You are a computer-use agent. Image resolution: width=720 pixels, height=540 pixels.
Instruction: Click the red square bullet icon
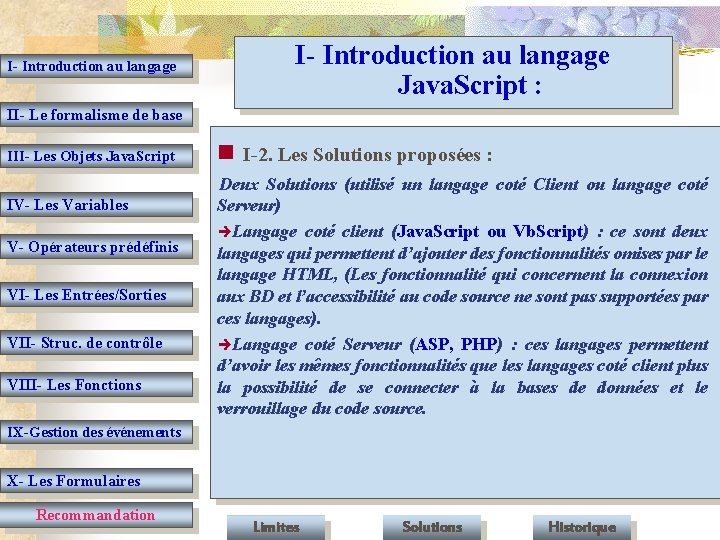coord(226,152)
